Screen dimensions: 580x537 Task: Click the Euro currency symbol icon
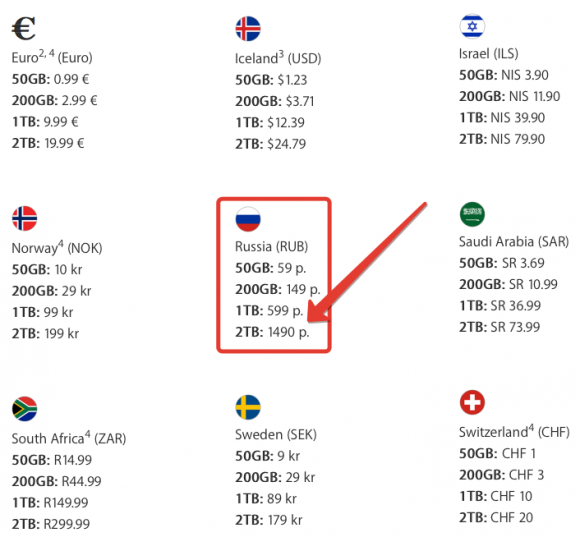(24, 28)
